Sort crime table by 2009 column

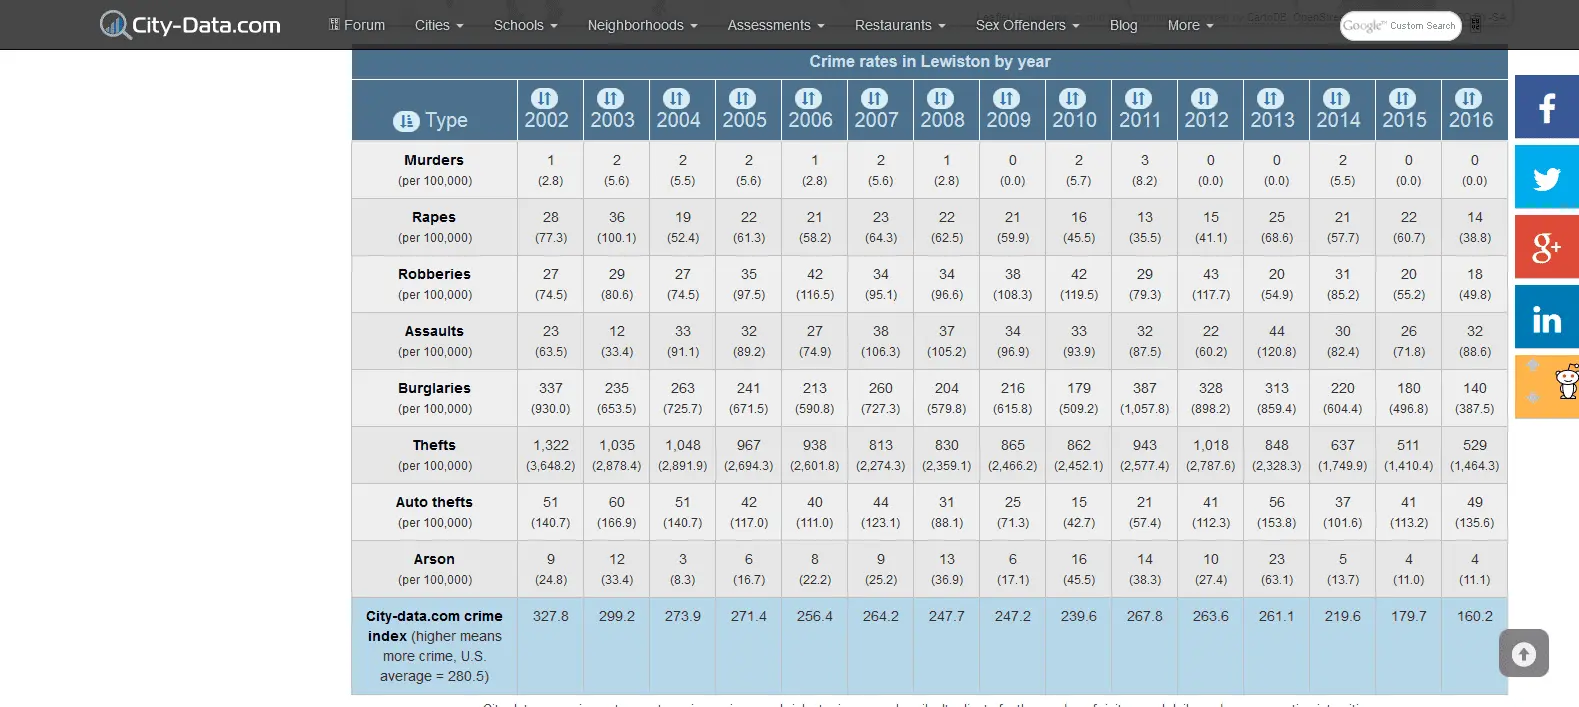click(1007, 98)
